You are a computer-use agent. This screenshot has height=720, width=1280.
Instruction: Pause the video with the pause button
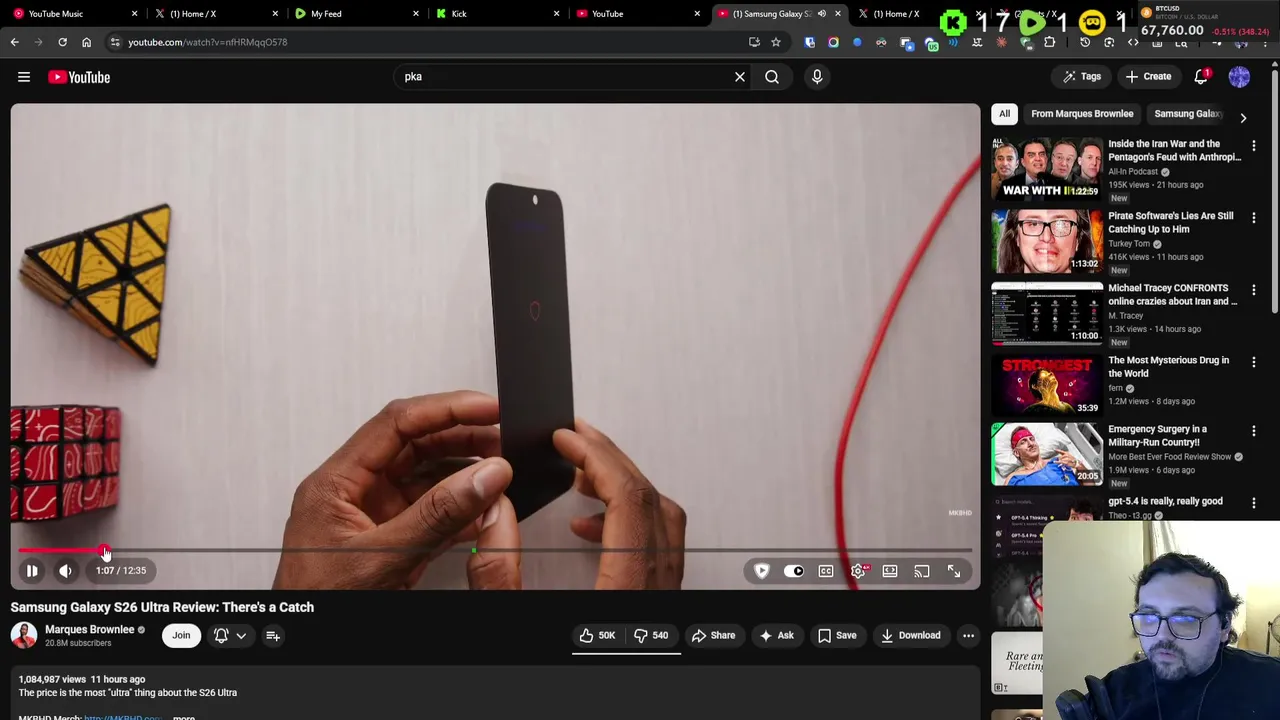[x=32, y=571]
